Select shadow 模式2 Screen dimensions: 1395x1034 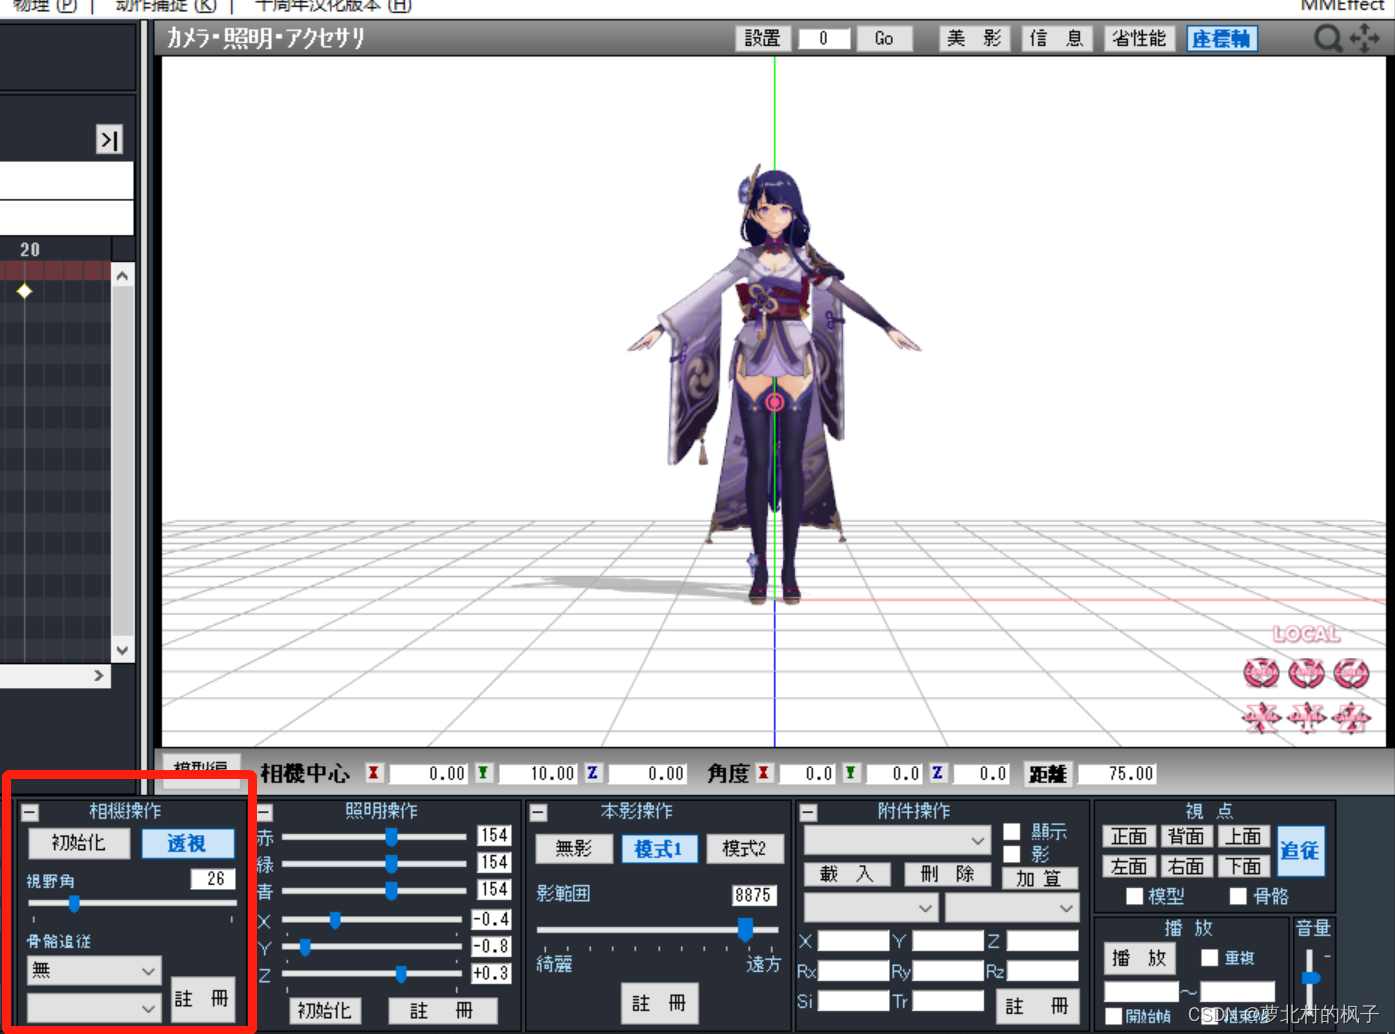point(744,849)
